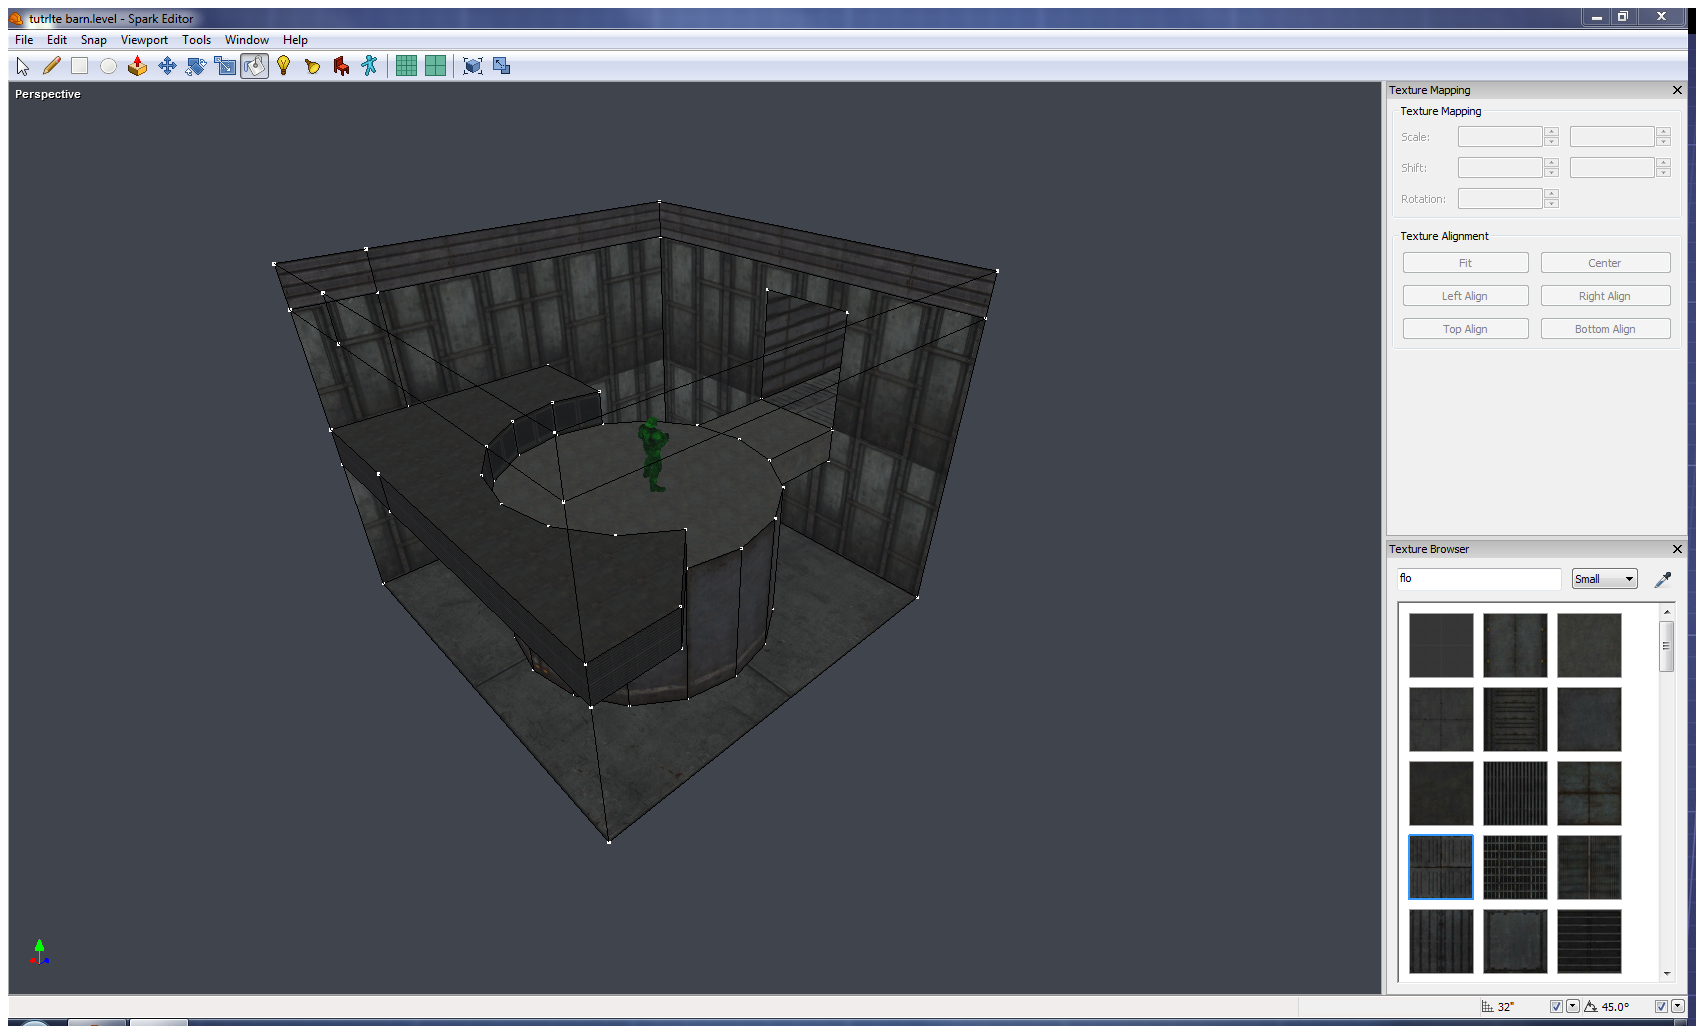Click the Right Align button
1696x1026 pixels.
tap(1605, 296)
